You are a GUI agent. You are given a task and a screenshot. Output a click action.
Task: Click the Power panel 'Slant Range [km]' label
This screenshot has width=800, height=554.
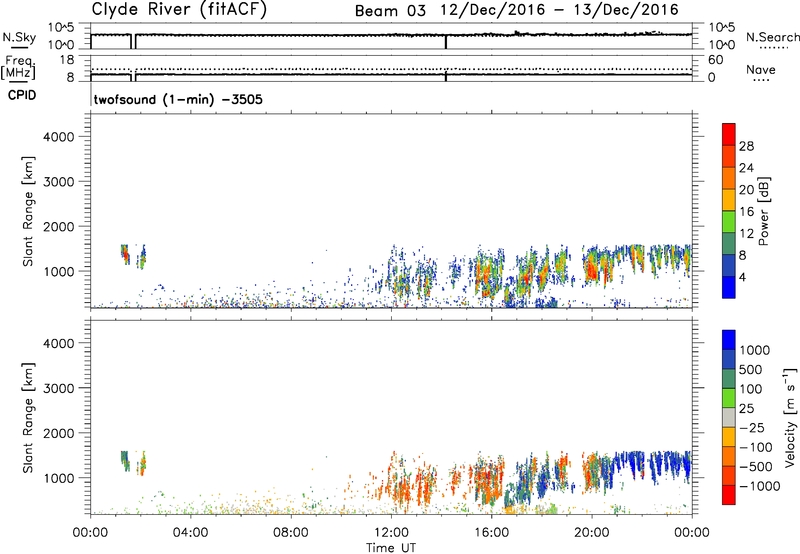(28, 211)
